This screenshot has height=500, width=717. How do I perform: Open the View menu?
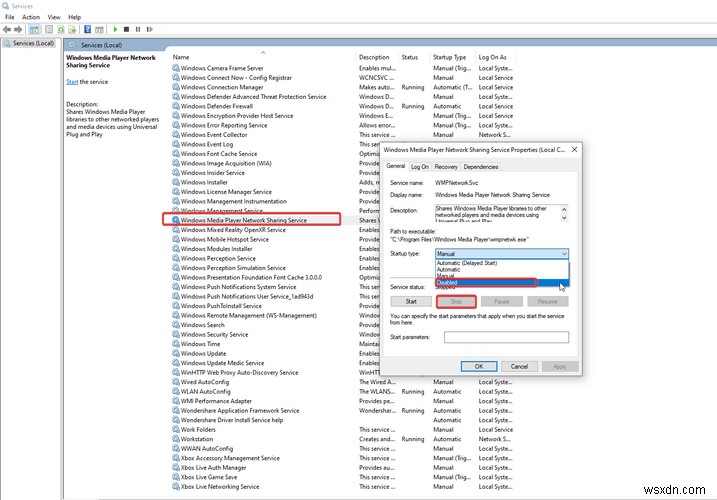point(54,17)
